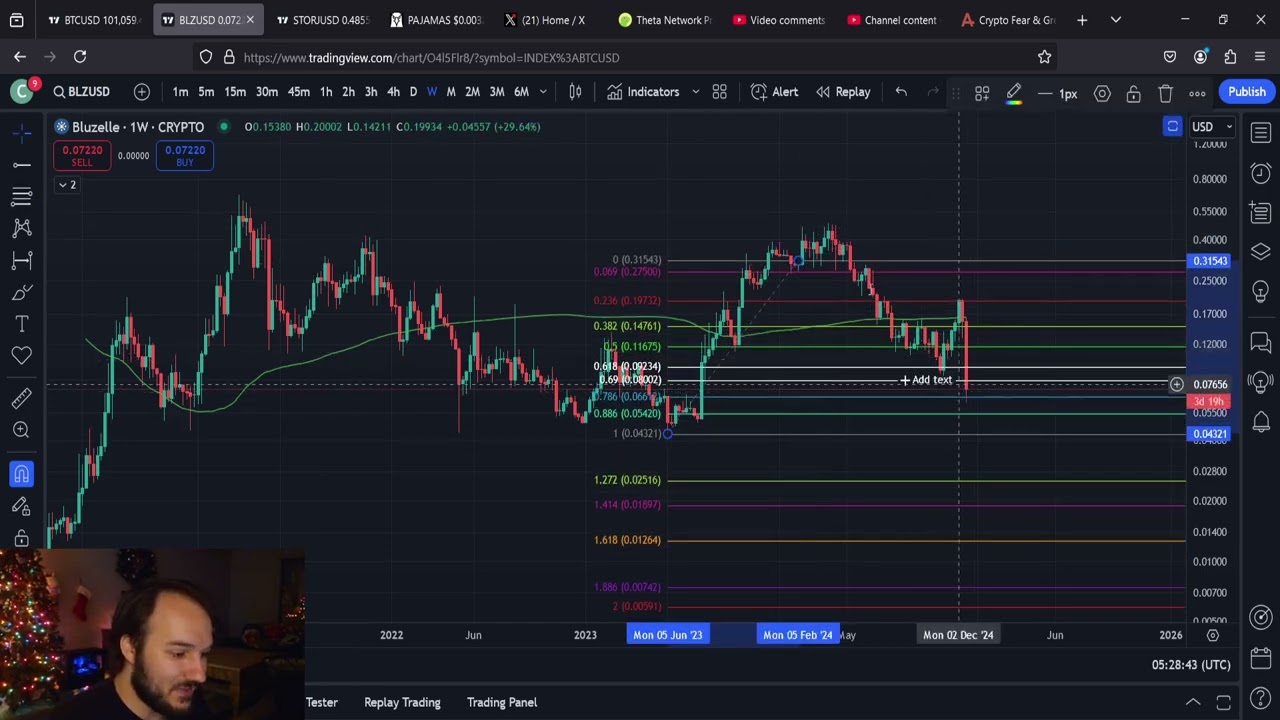This screenshot has height=720, width=1280.
Task: Switch to the 4h timeframe
Action: click(x=393, y=92)
